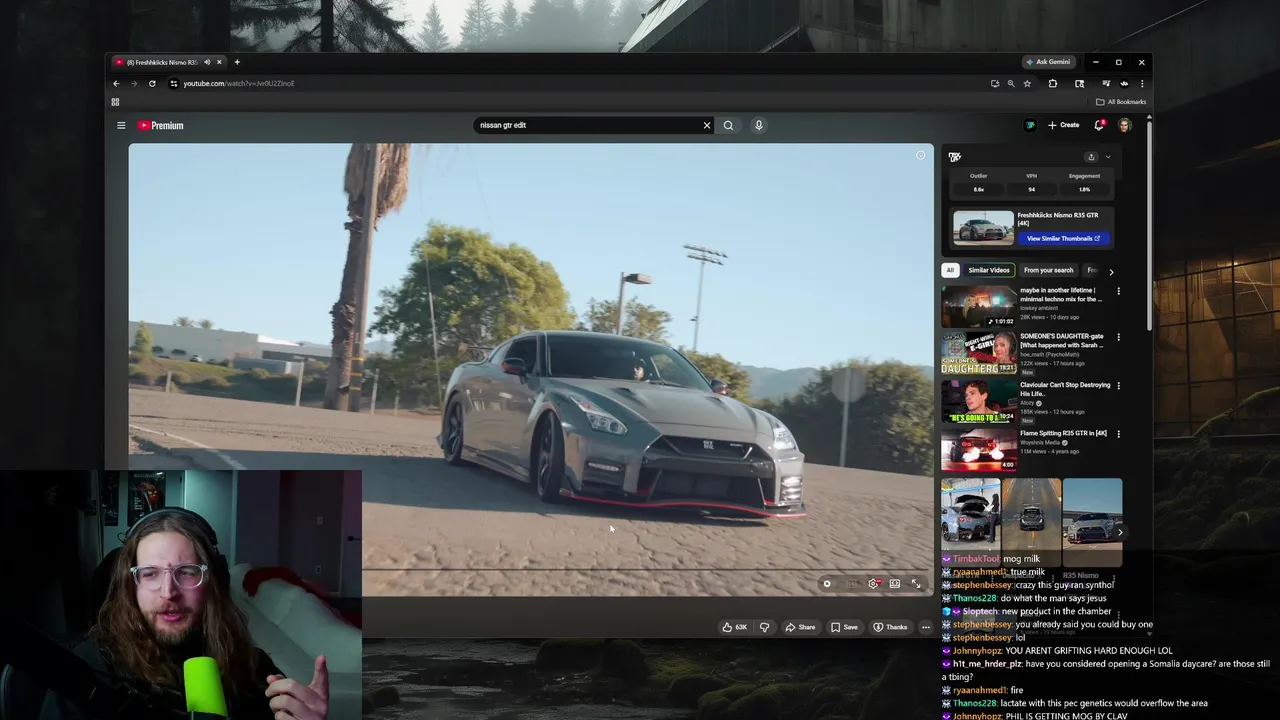Focus the YouTube search field
The width and height of the screenshot is (1280, 720).
(588, 125)
